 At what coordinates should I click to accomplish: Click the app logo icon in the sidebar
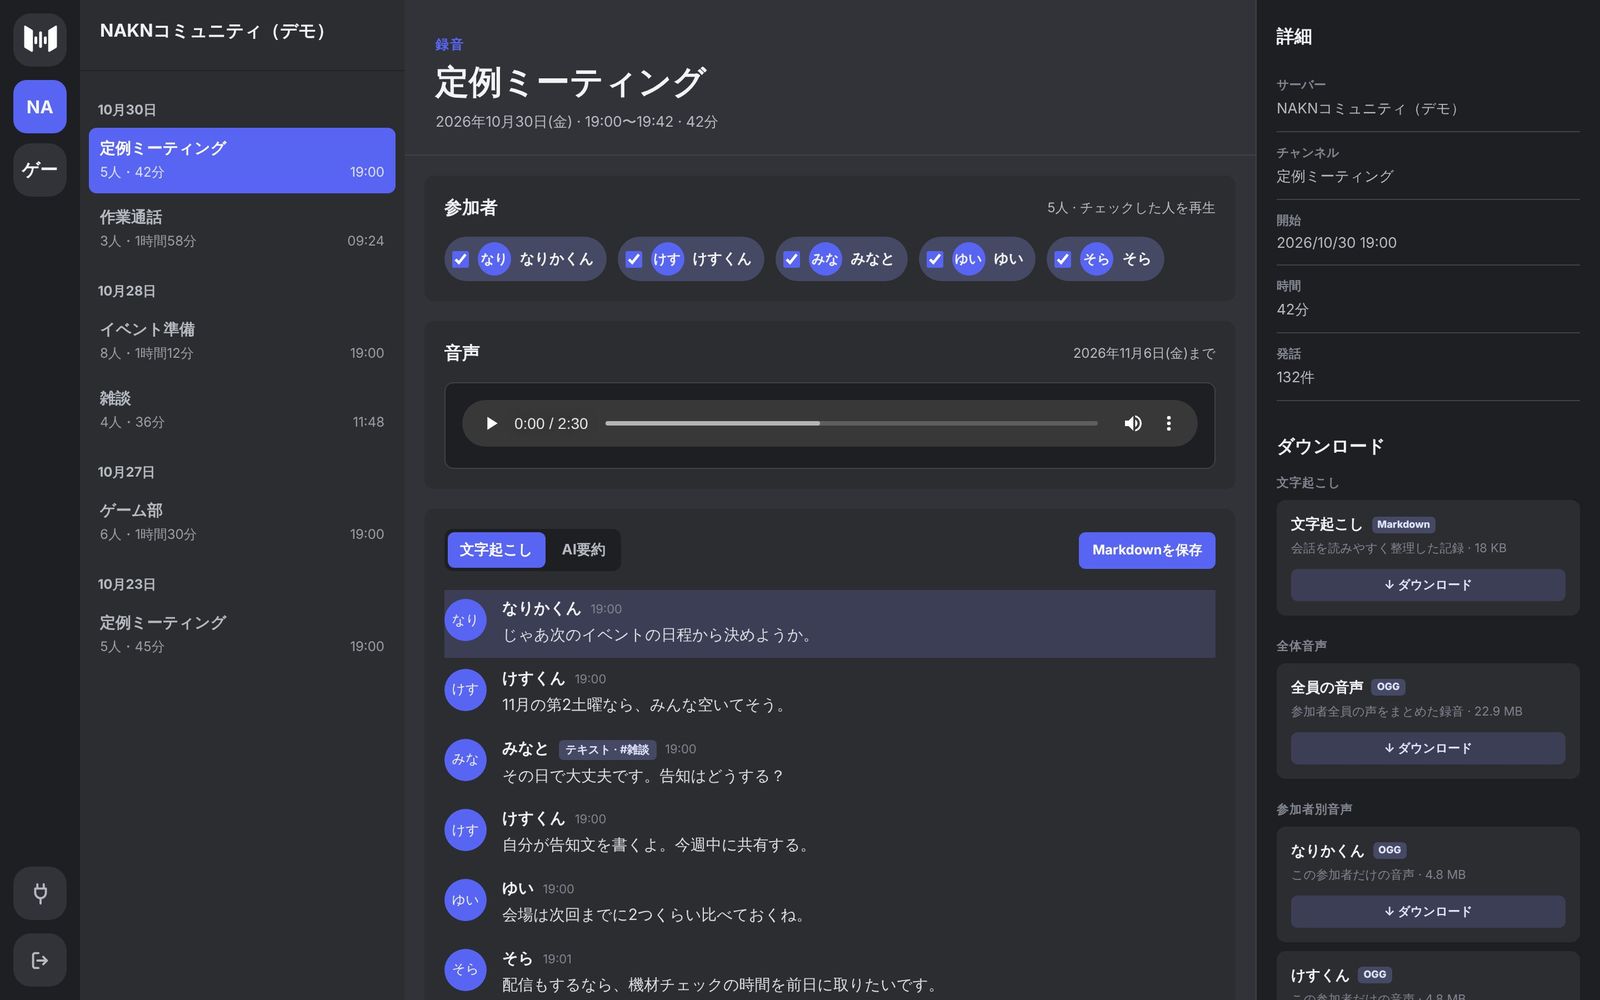pyautogui.click(x=40, y=40)
